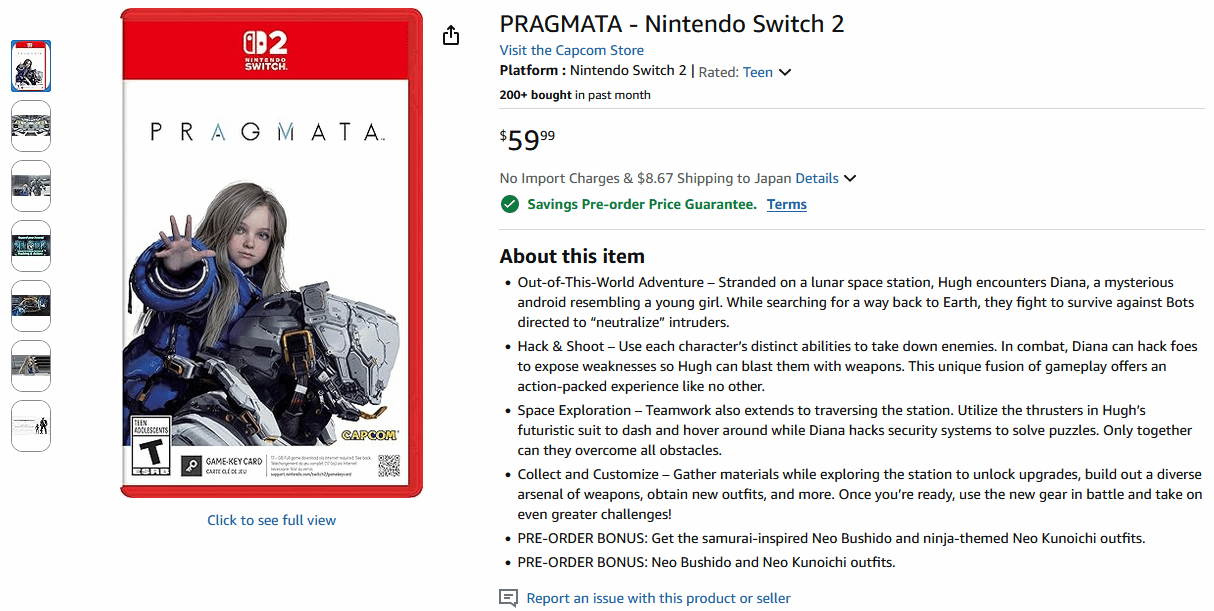Image resolution: width=1214 pixels, height=611 pixels.
Task: Expand chevron next to shipping Details
Action: [x=850, y=178]
